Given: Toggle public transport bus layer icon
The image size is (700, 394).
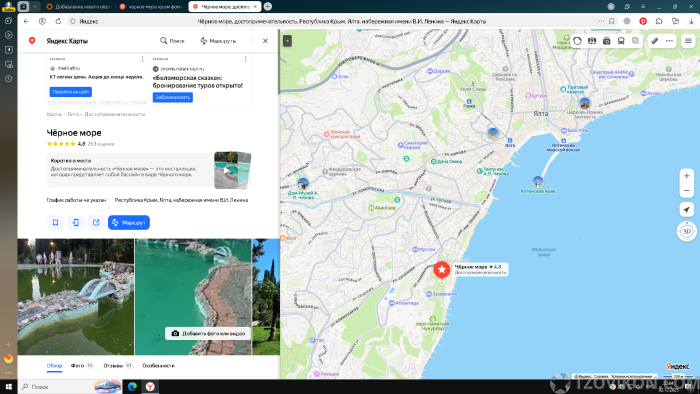Looking at the screenshot, I should pos(621,41).
